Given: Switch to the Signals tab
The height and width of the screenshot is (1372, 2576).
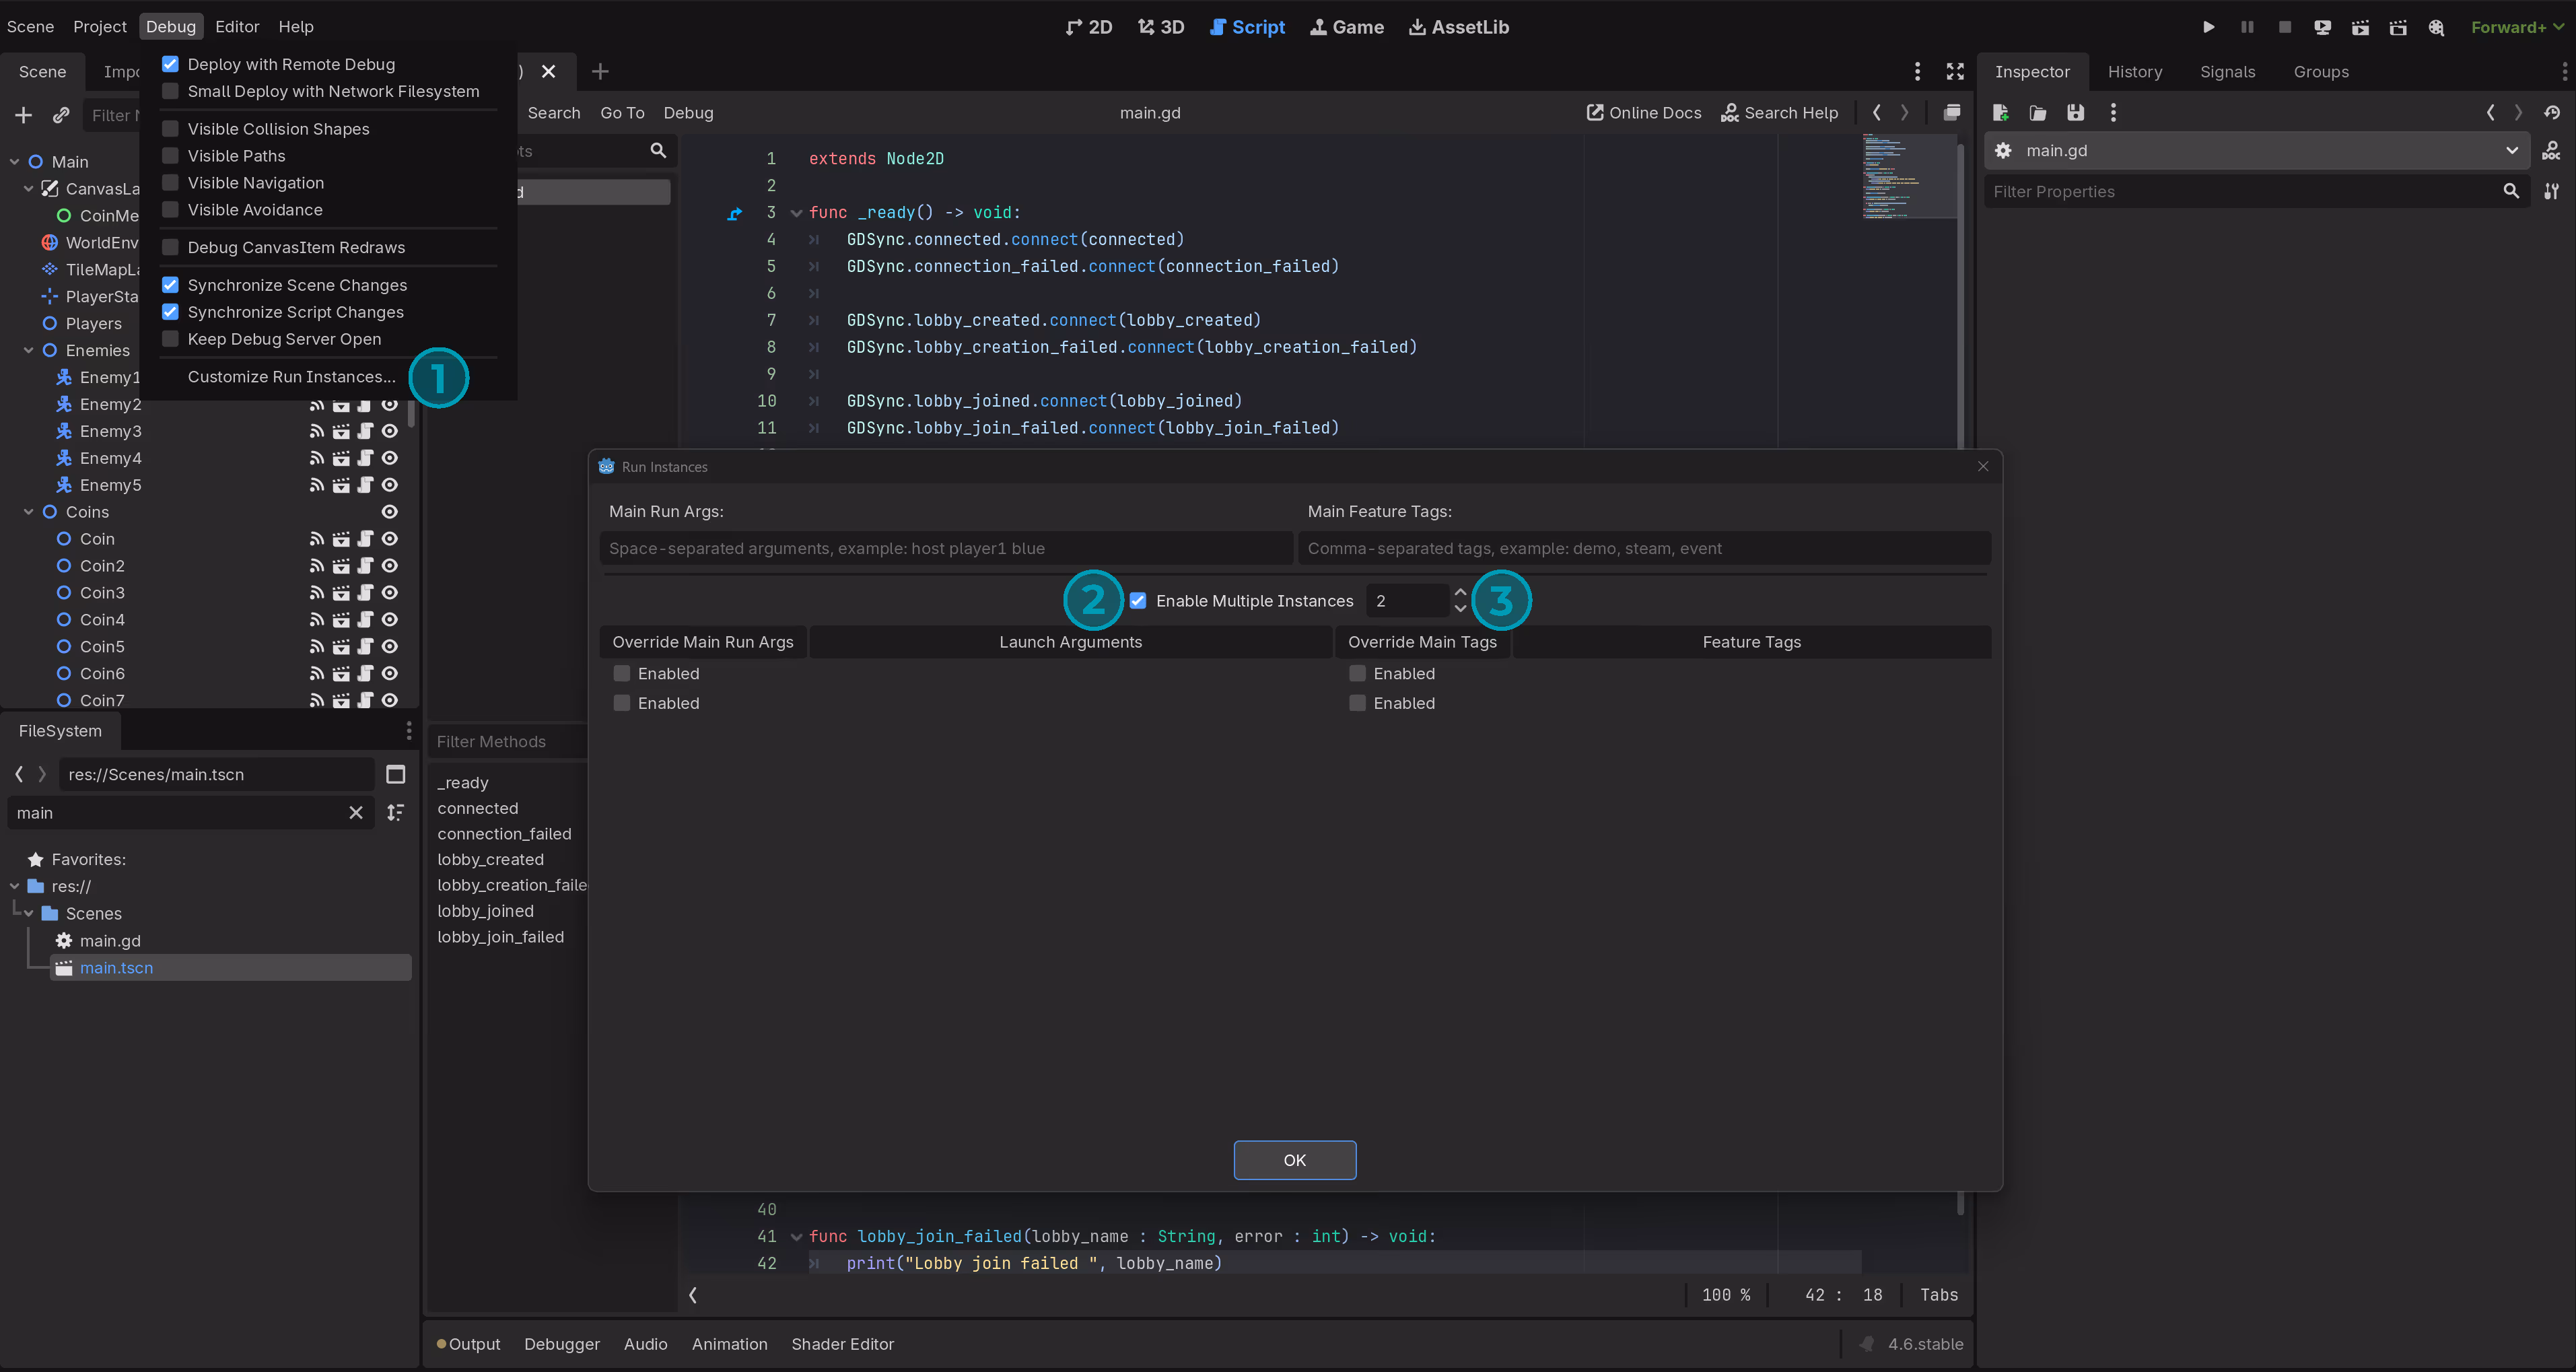Looking at the screenshot, I should tap(2227, 72).
